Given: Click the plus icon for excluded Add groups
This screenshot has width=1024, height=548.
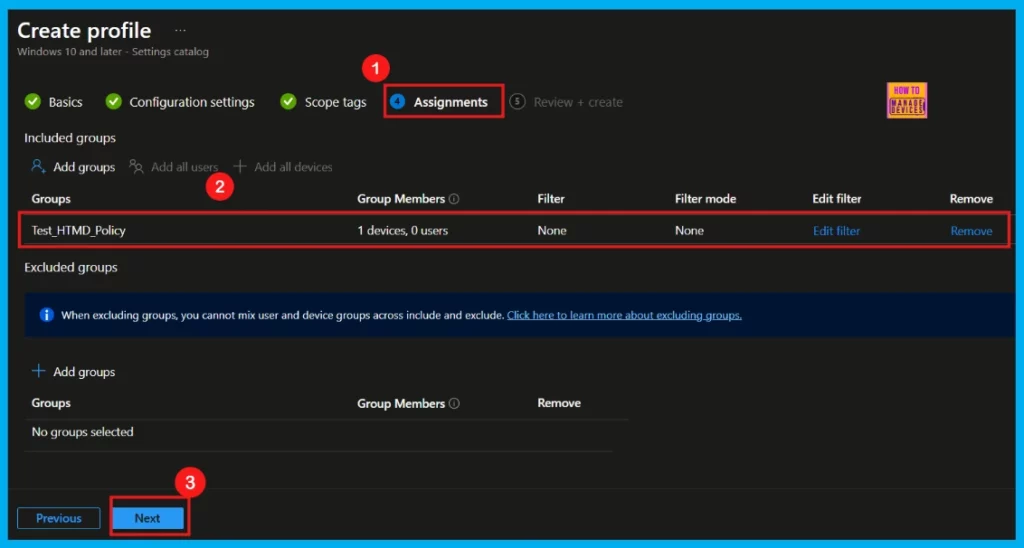Looking at the screenshot, I should tap(39, 371).
